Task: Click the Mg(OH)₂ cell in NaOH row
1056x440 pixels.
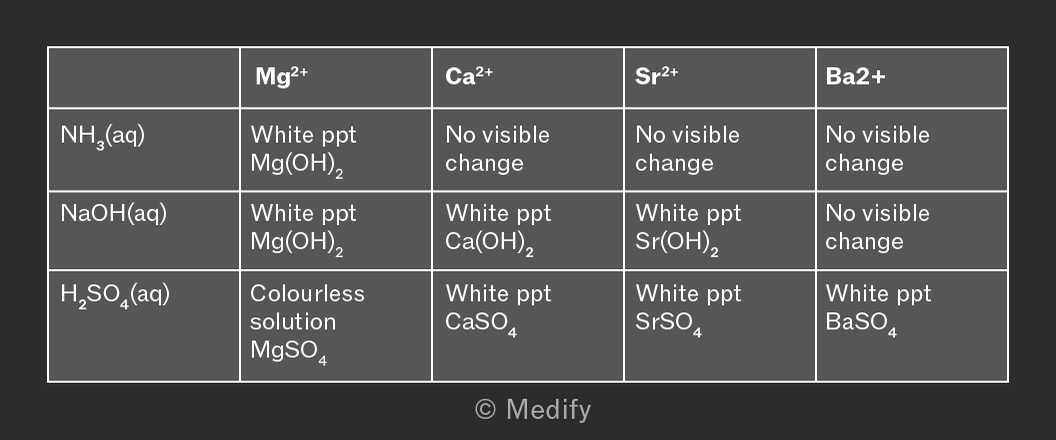Action: pos(335,230)
